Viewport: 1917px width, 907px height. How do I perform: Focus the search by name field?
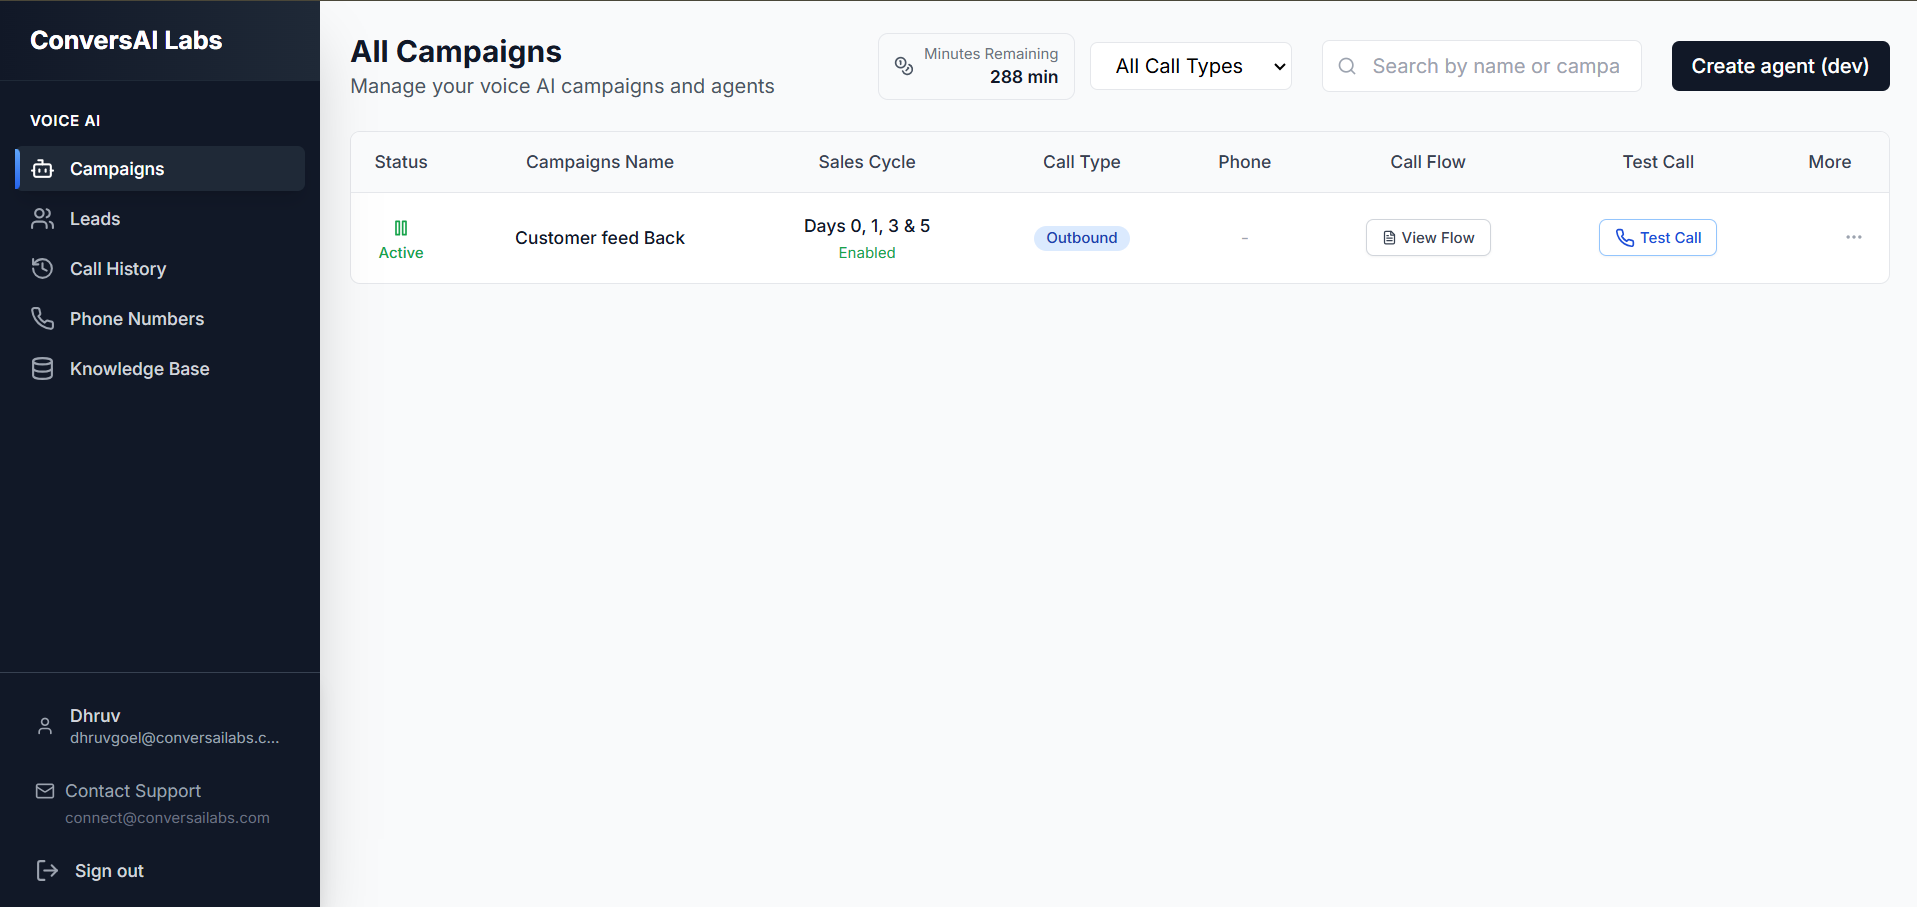(1482, 66)
